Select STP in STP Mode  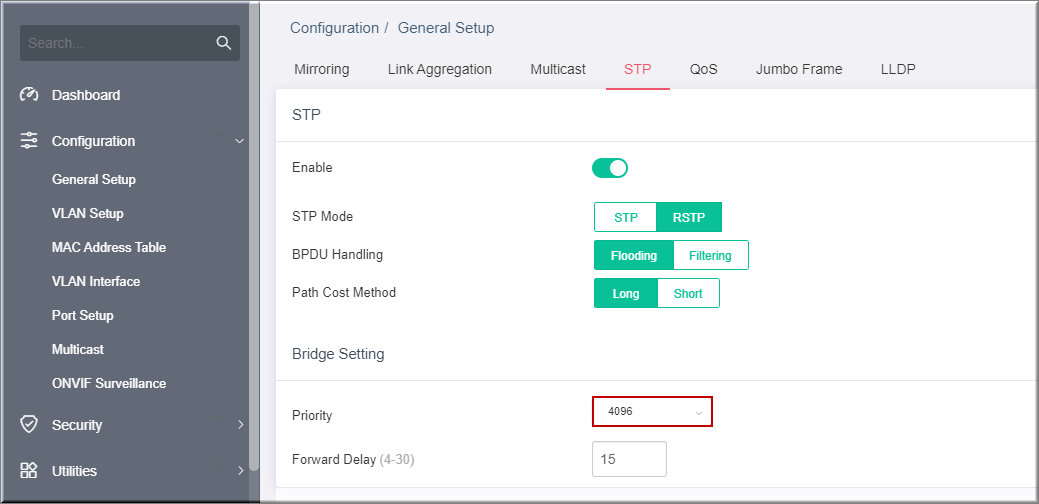tap(626, 217)
